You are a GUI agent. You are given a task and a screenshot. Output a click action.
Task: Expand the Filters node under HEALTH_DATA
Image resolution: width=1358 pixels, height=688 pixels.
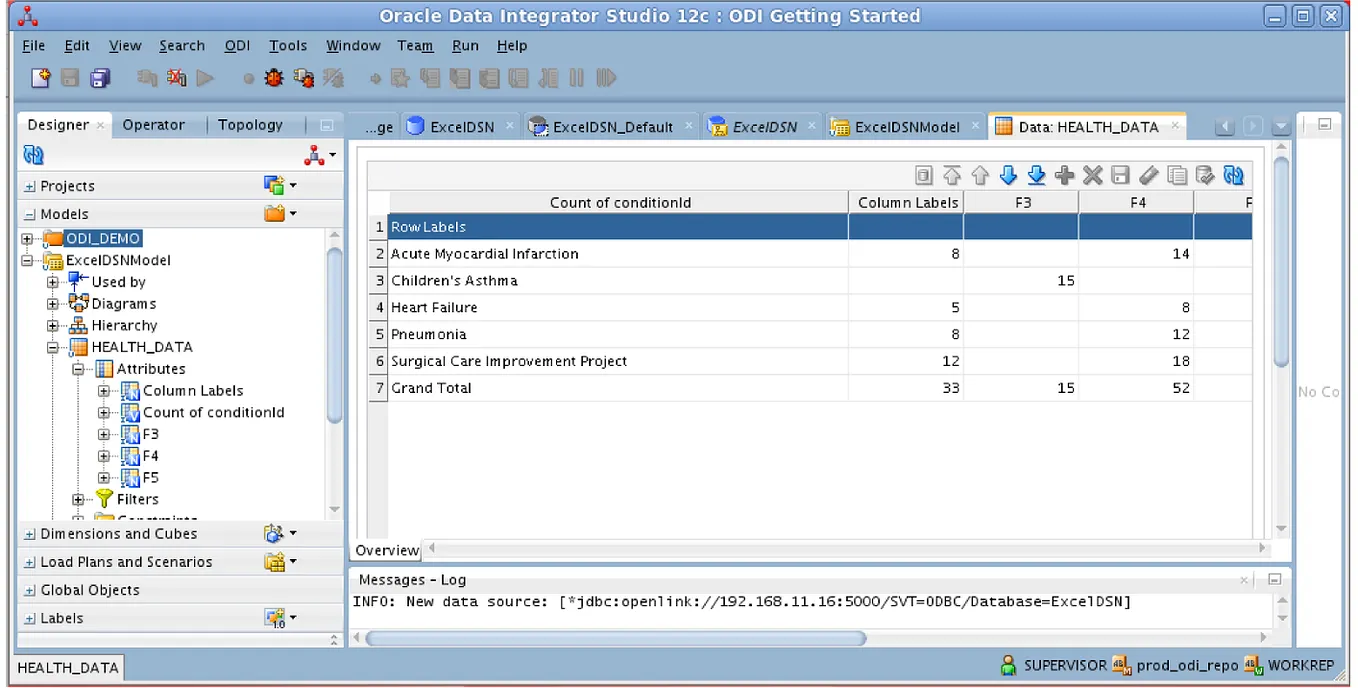point(78,499)
